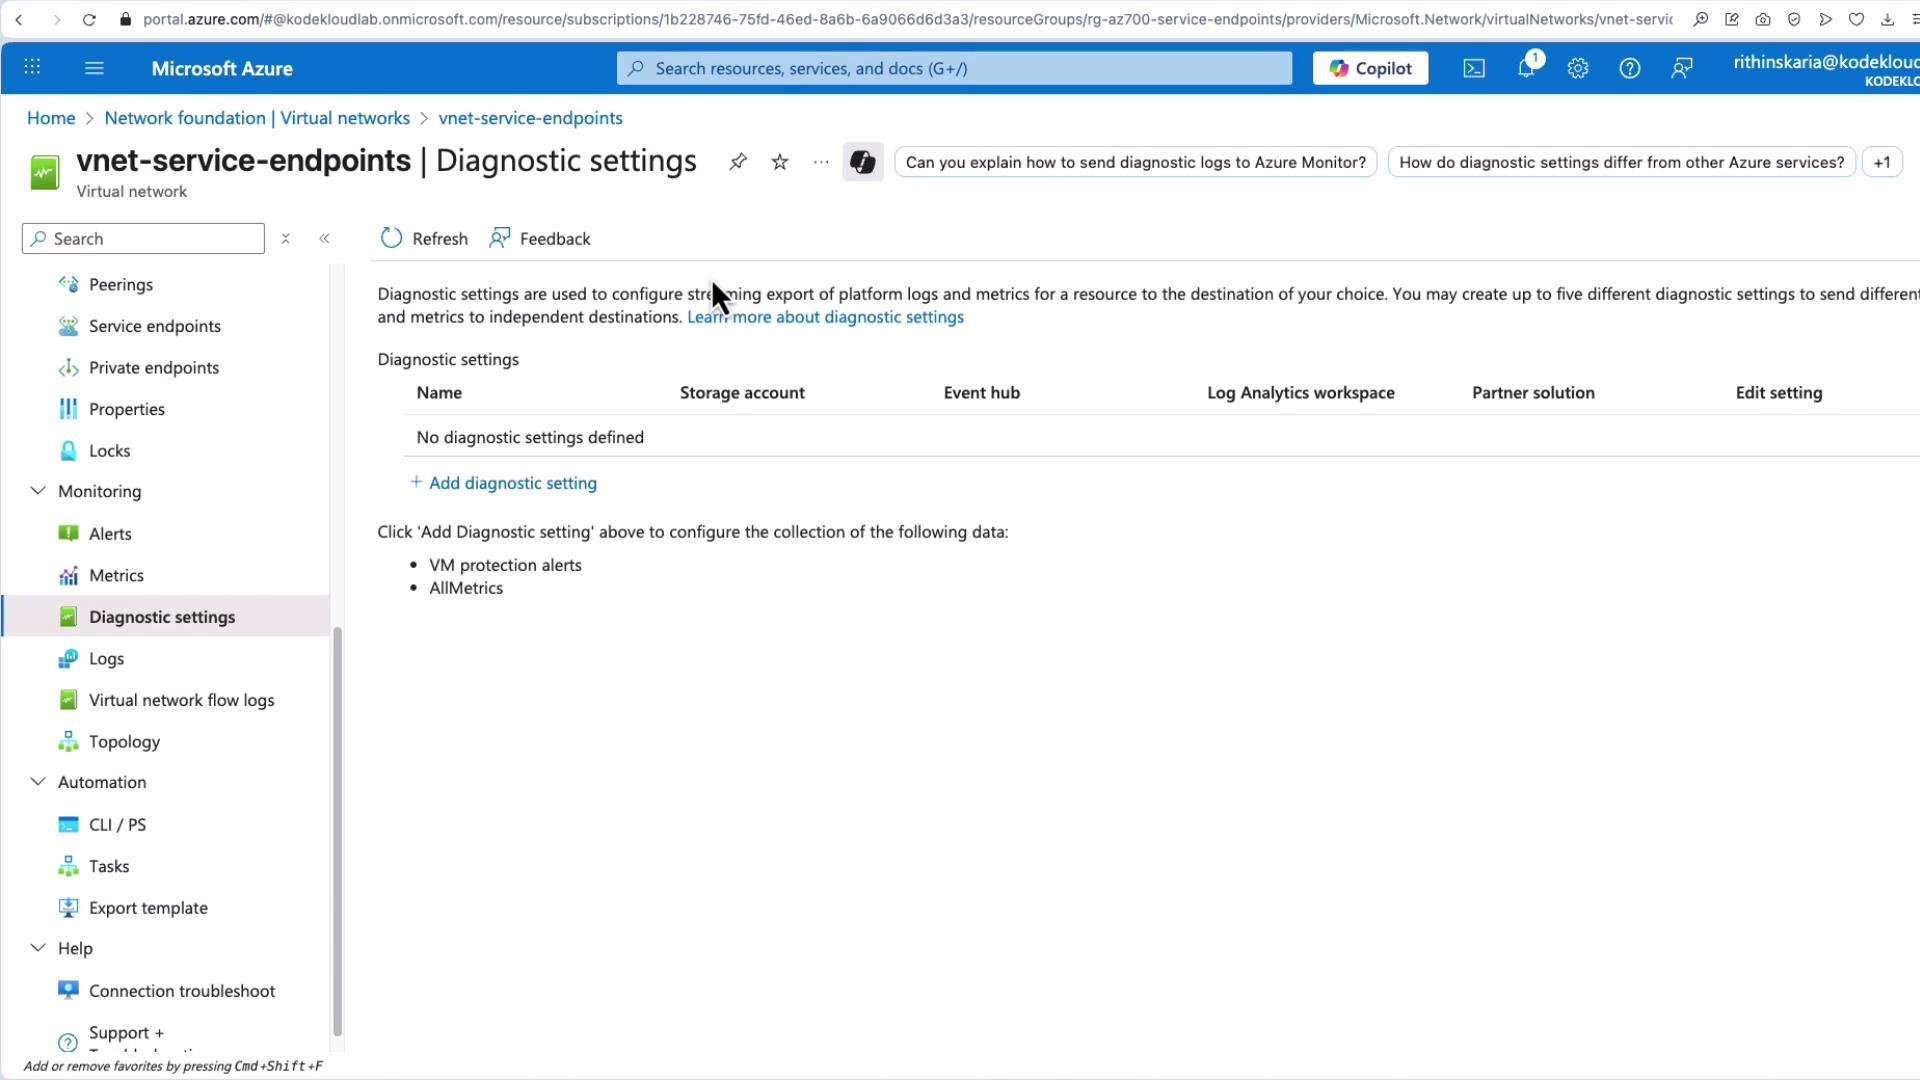Open the Azure portal hamburger menu
This screenshot has height=1080, width=1920.
[94, 68]
